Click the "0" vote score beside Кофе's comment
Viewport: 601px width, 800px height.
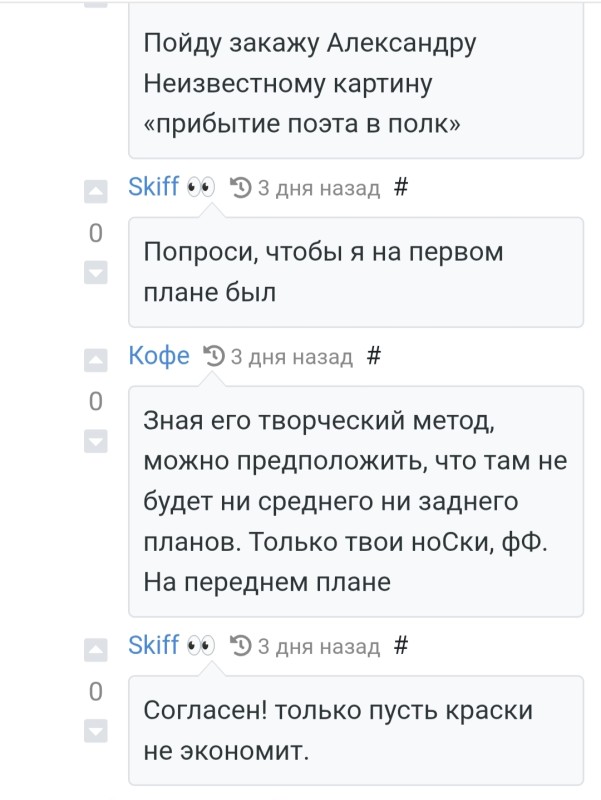point(95,400)
